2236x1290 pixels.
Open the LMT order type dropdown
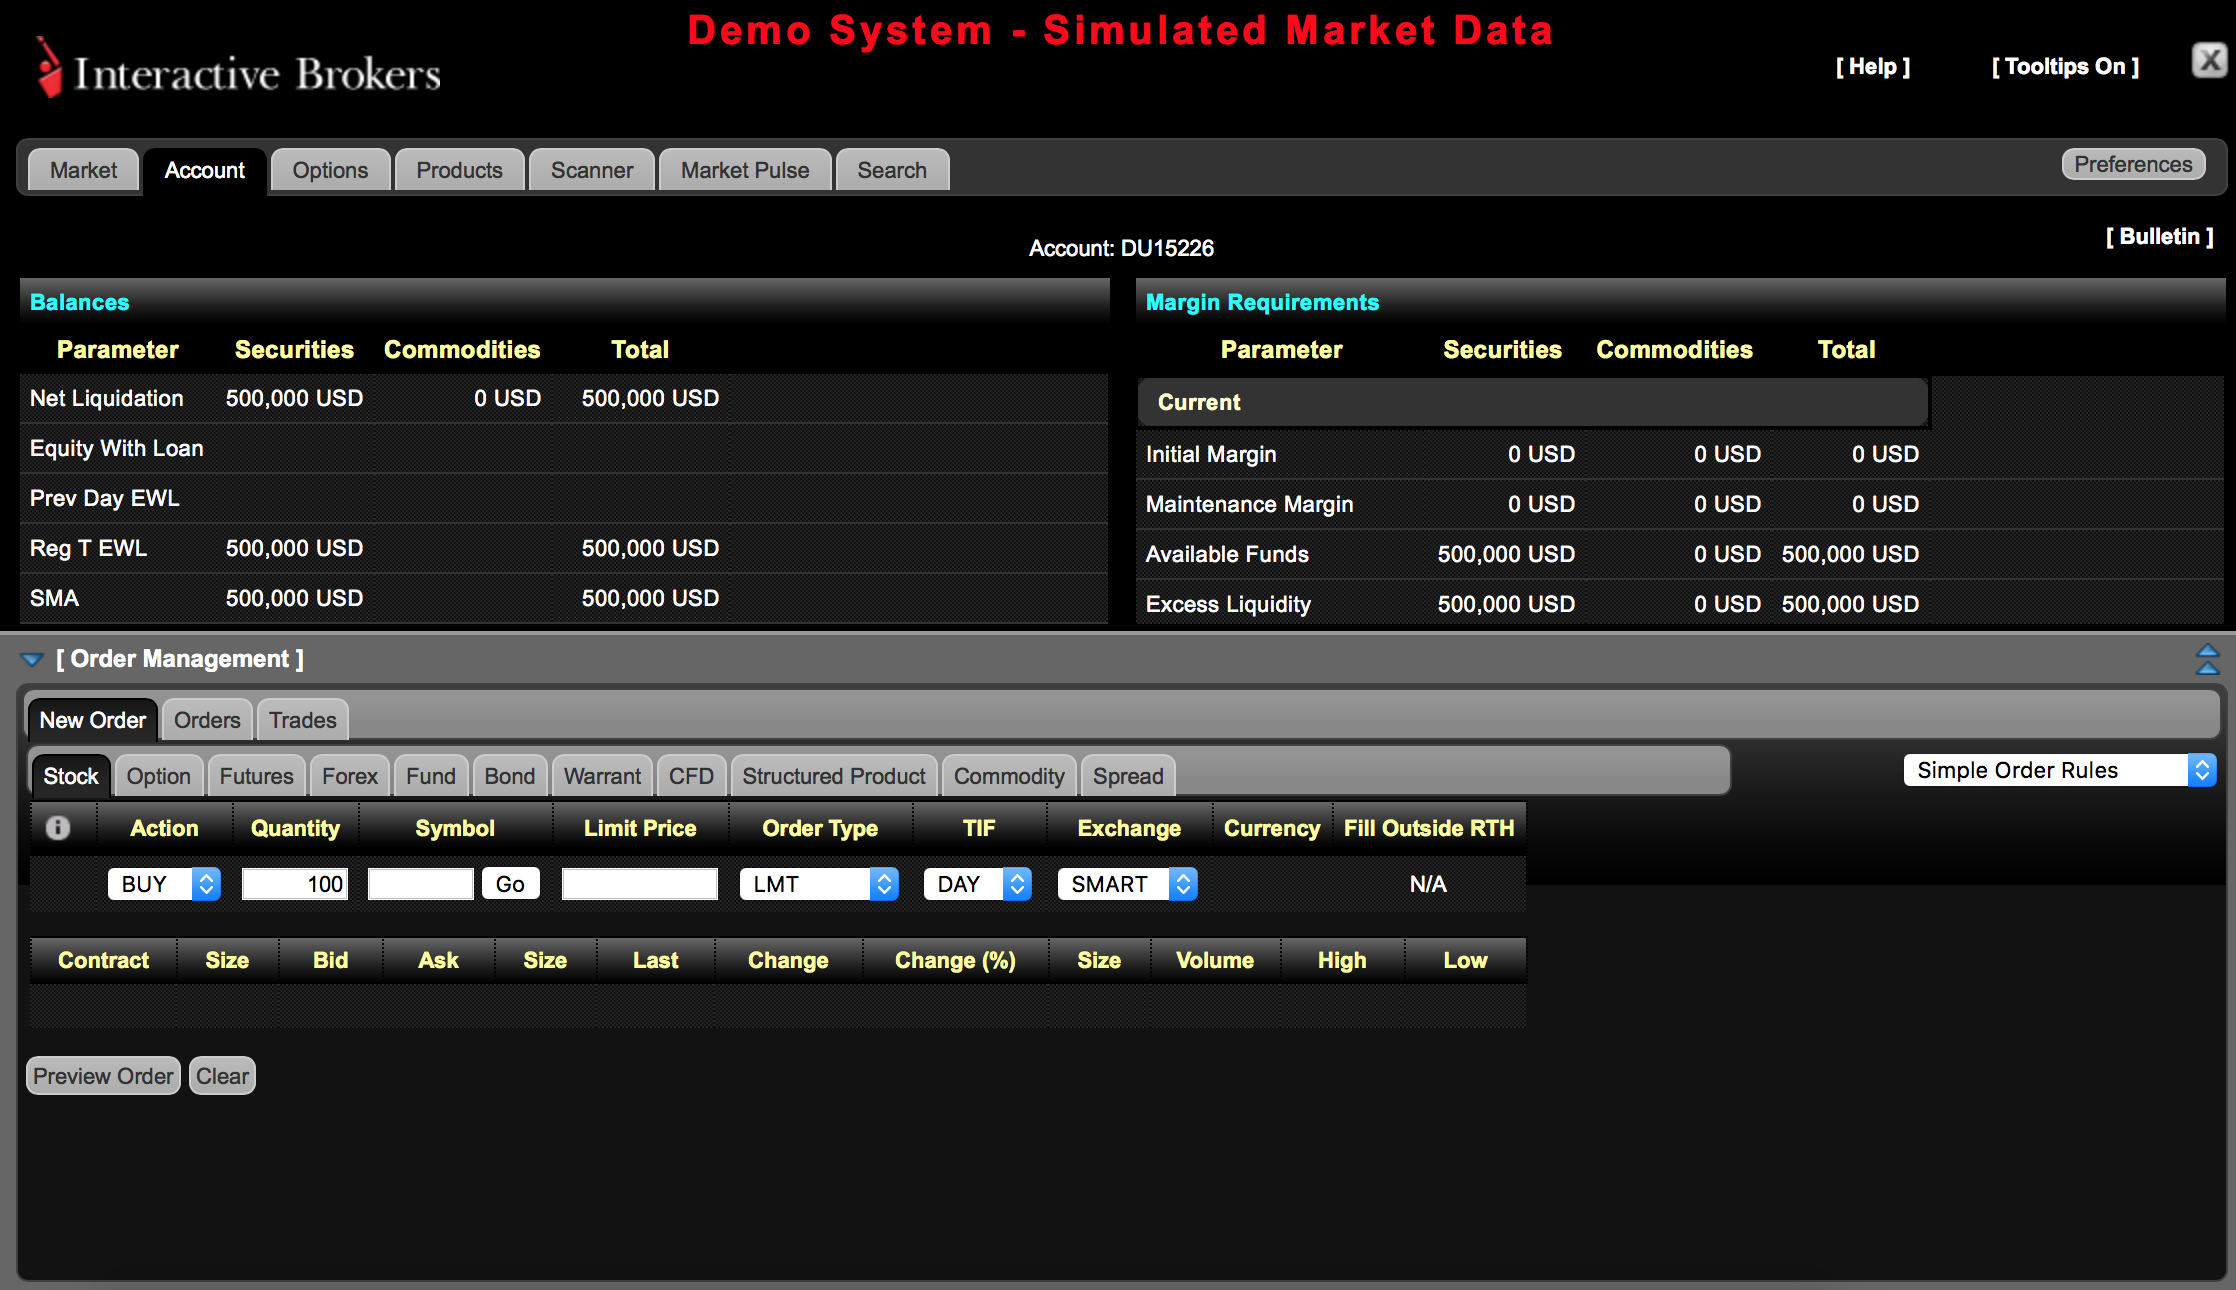818,884
